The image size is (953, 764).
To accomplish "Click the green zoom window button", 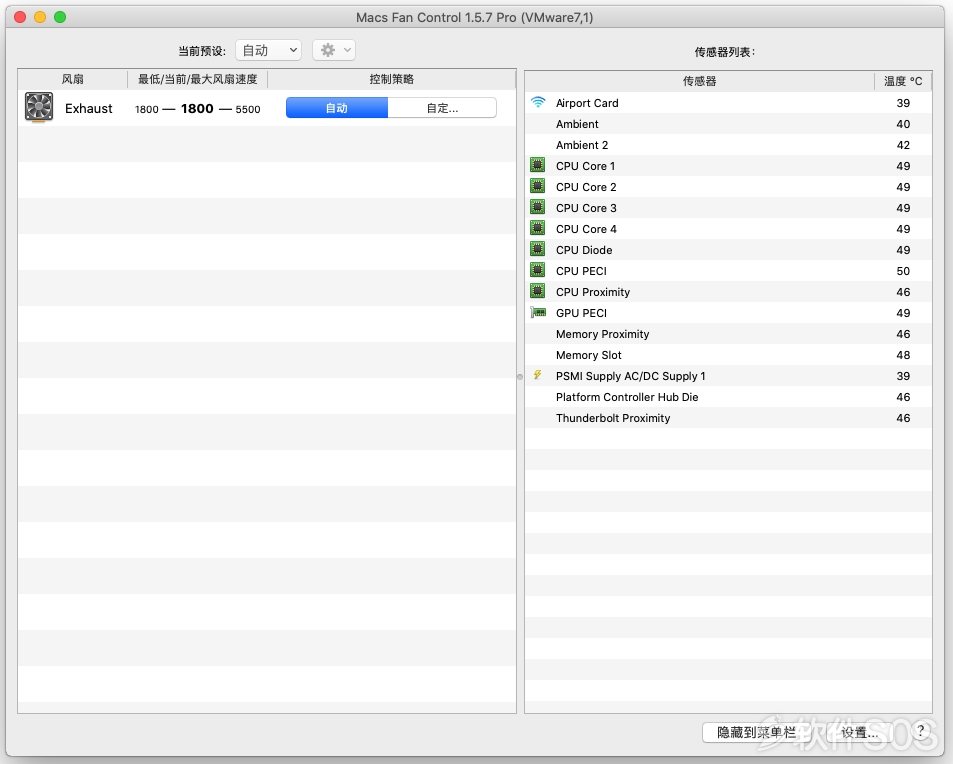I will 60,17.
